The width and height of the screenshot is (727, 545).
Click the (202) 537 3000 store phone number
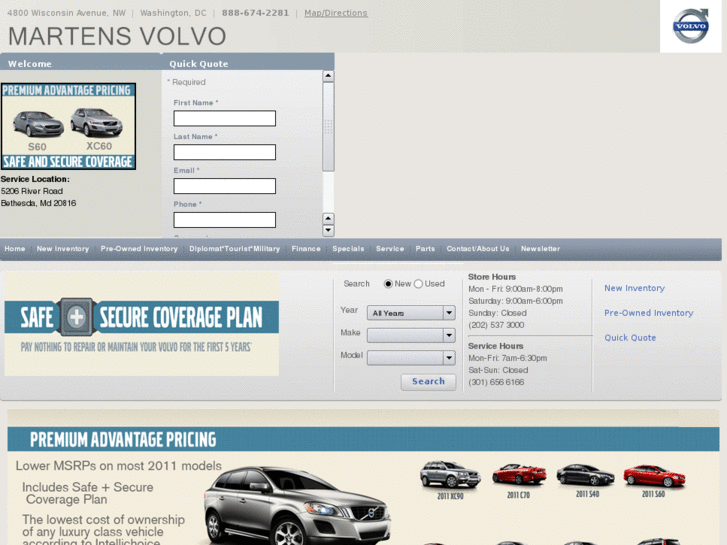click(496, 325)
